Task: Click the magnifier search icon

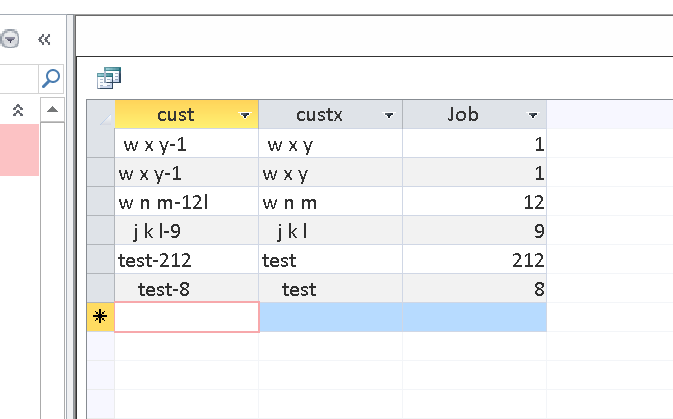Action: pyautogui.click(x=52, y=77)
